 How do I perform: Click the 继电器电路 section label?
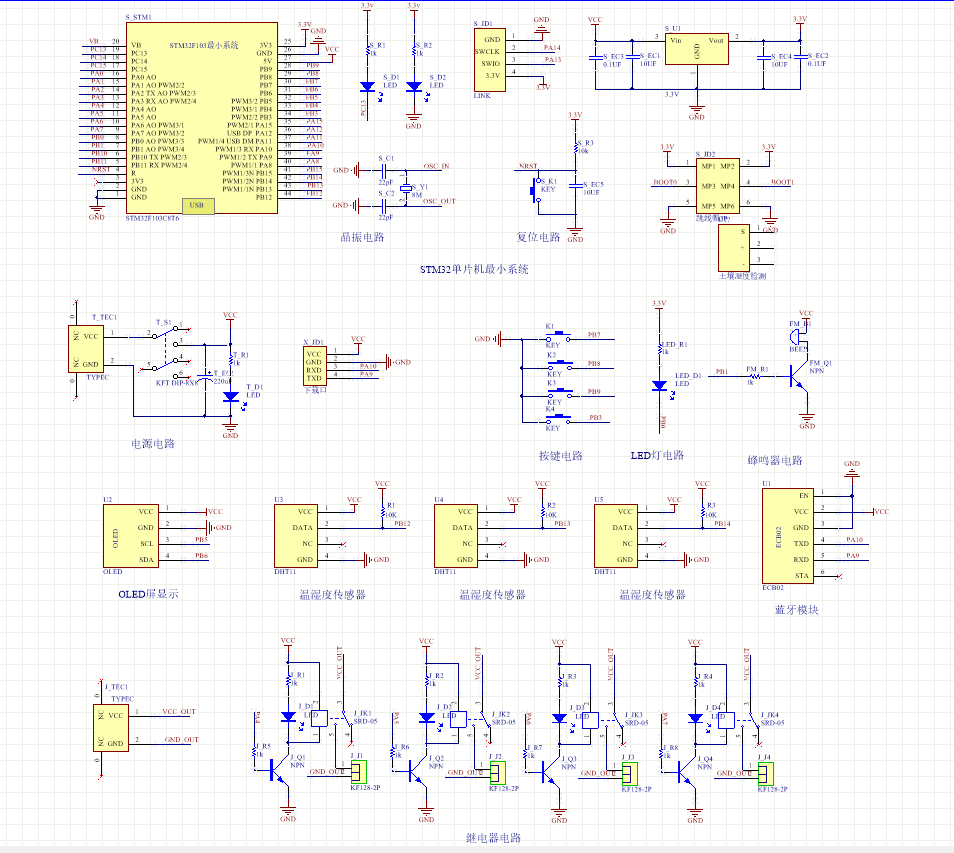tap(493, 838)
